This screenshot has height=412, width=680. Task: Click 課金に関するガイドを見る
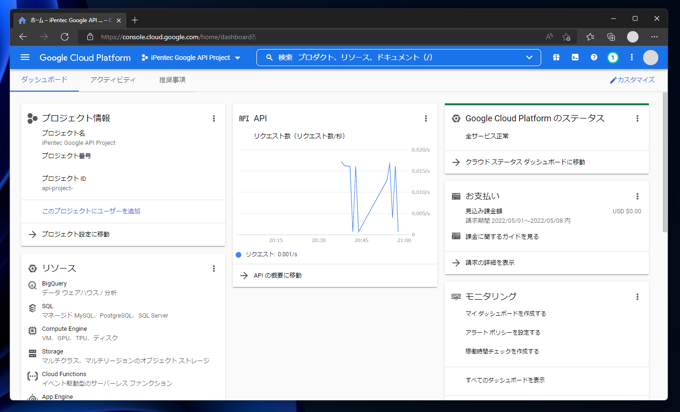[502, 237]
